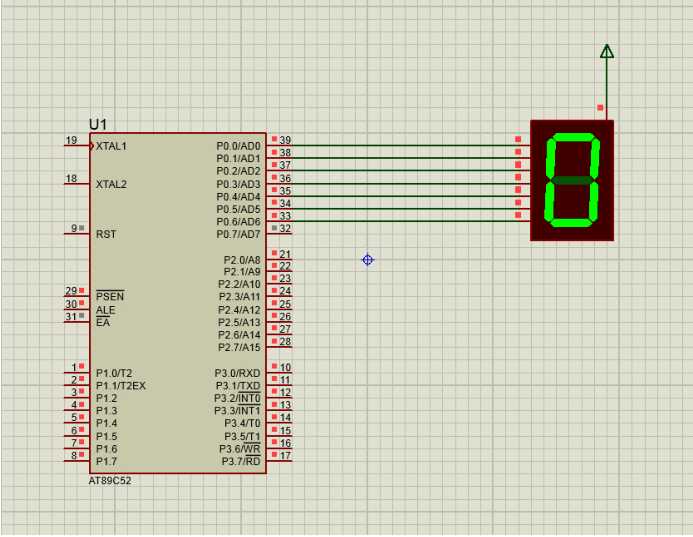This screenshot has height=537, width=693.
Task: Click pin number 18 next to XTAL2
Action: (x=71, y=179)
